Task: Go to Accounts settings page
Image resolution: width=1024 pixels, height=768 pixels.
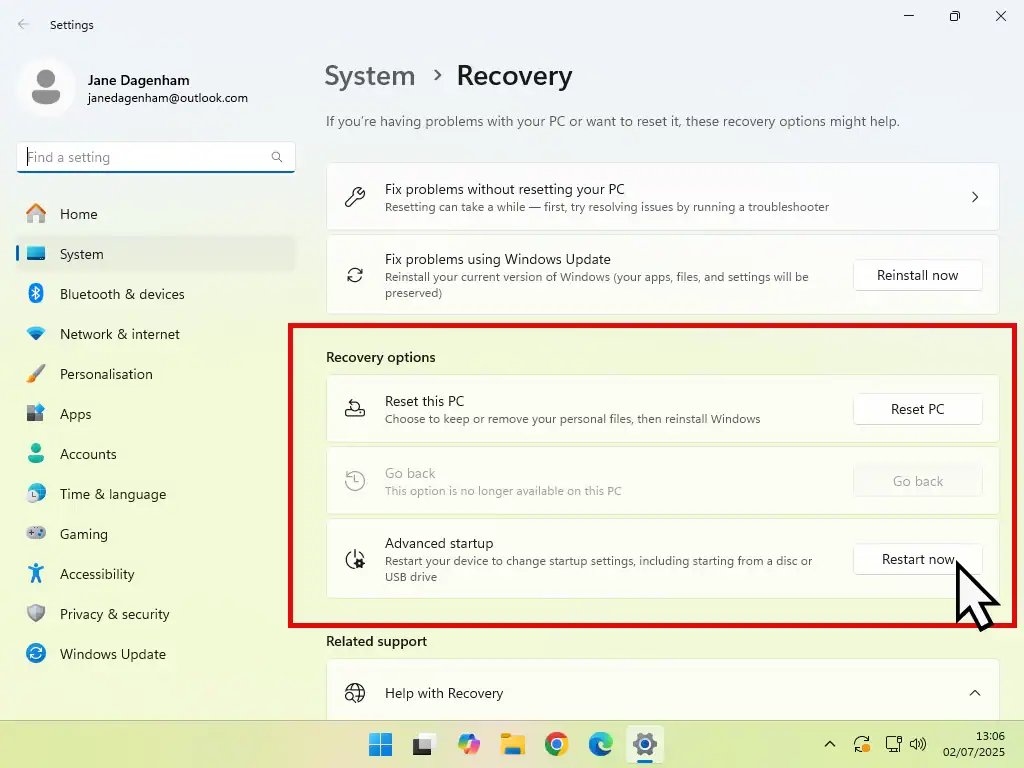Action: point(88,454)
